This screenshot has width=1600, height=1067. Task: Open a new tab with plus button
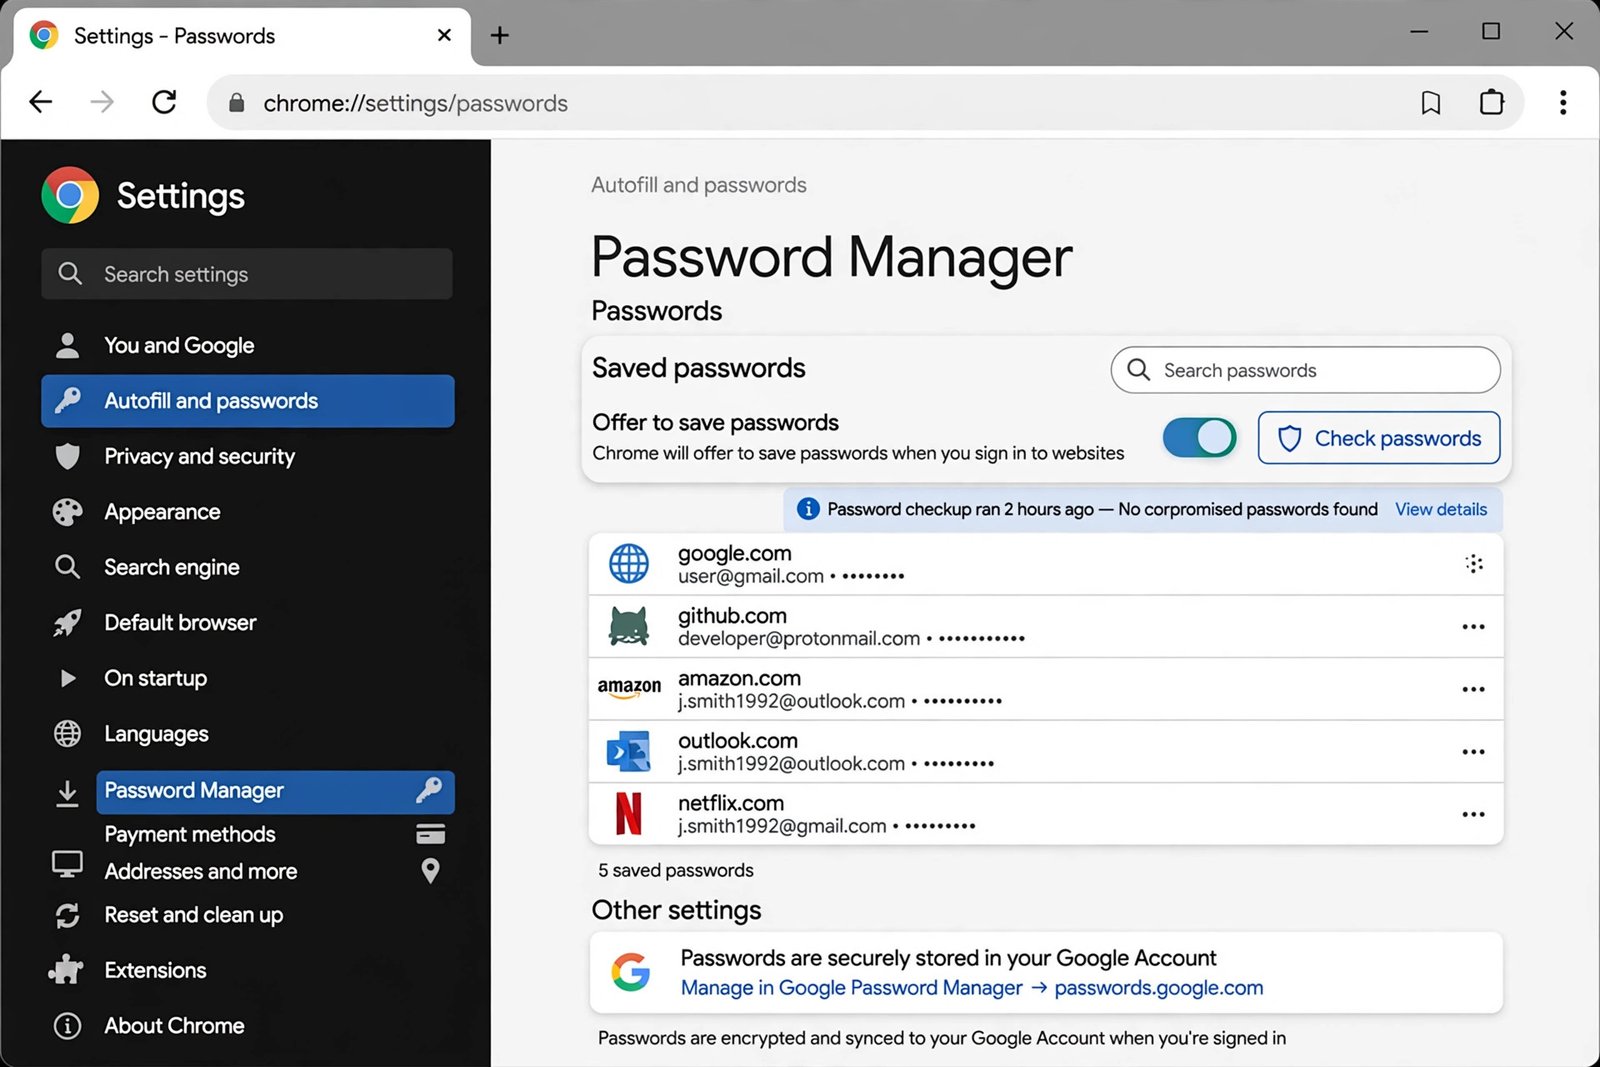pos(500,36)
